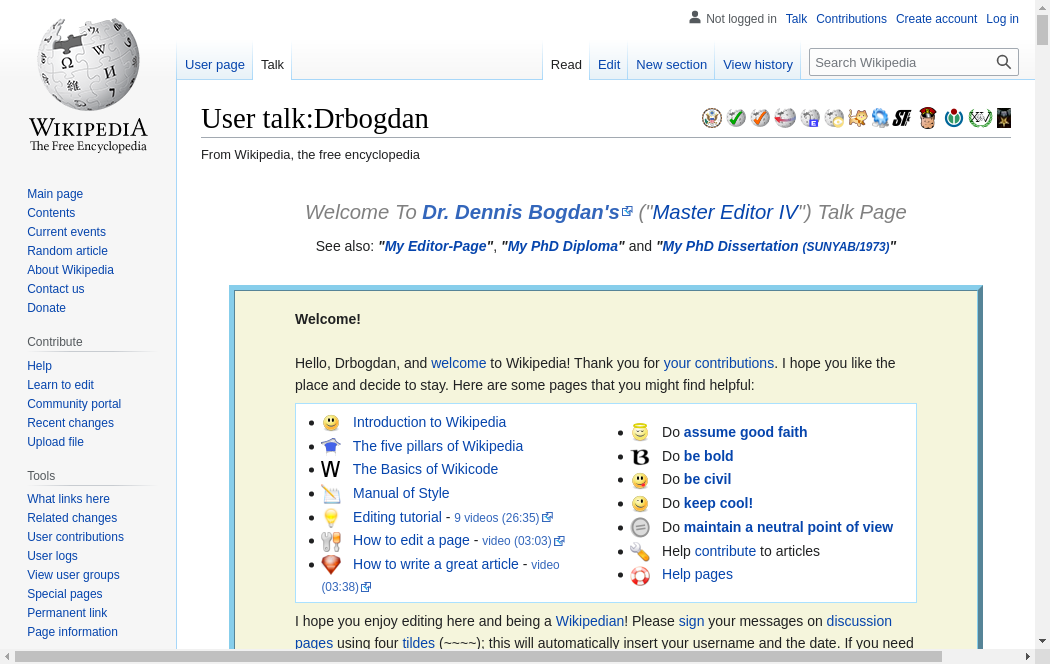Screen dimensions: 1050x664
Task: Click the bold B icon beside be bold
Action: click(640, 457)
